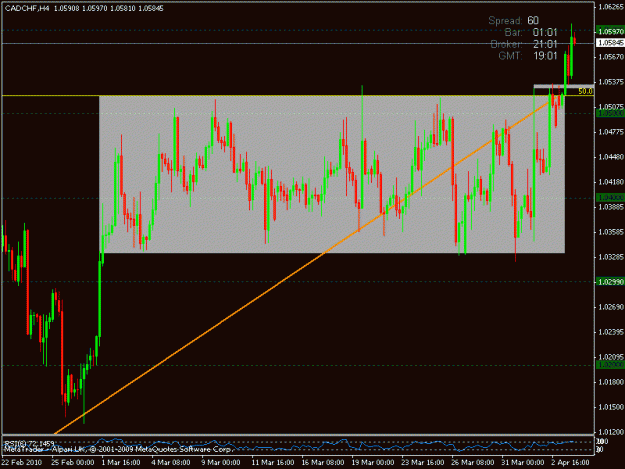Click the 9 Mar 00:00 date label
The image size is (625, 469).
pos(220,462)
